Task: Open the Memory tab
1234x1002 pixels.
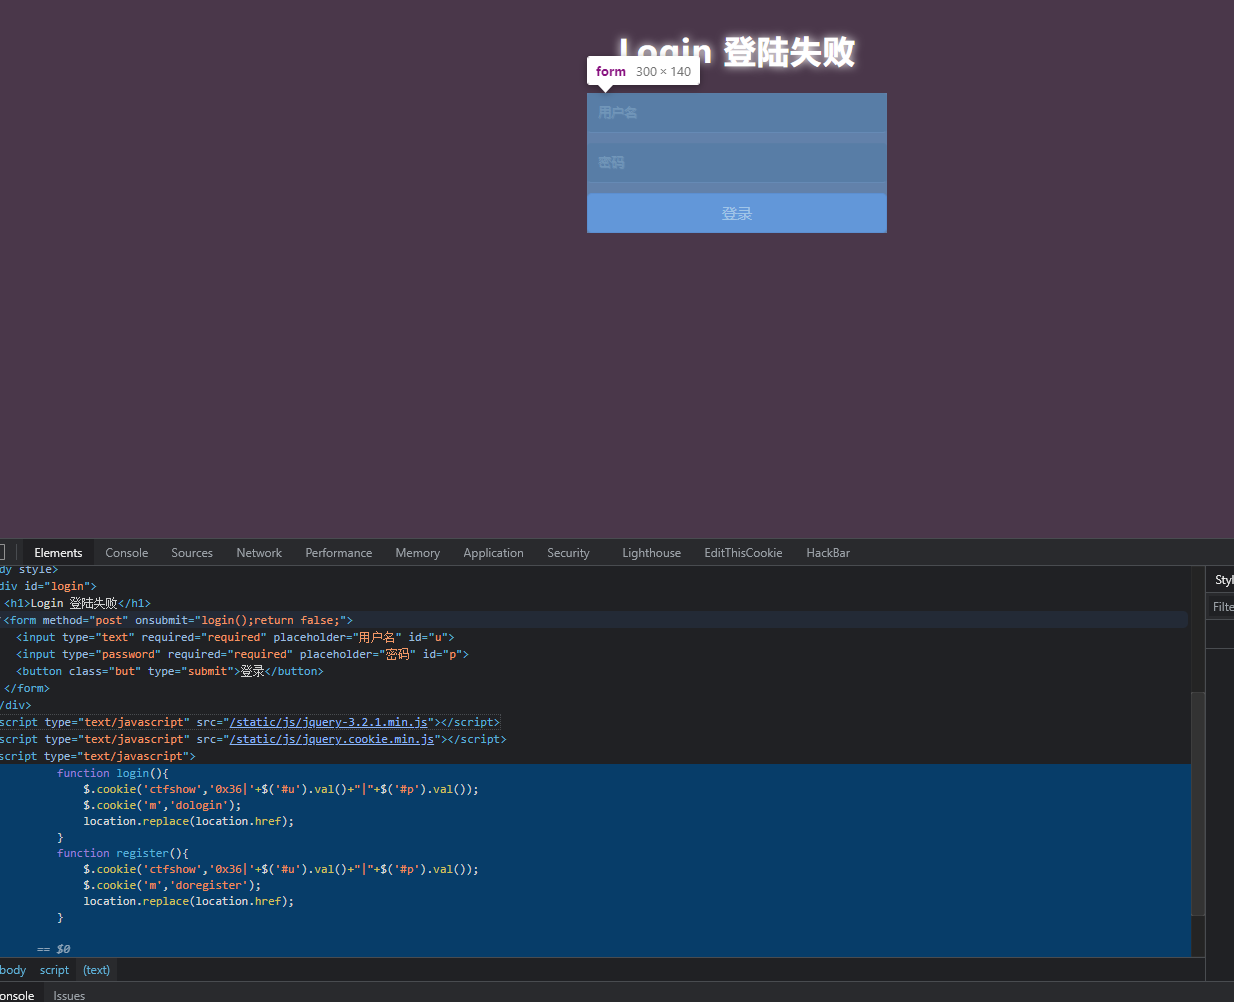Action: point(418,553)
